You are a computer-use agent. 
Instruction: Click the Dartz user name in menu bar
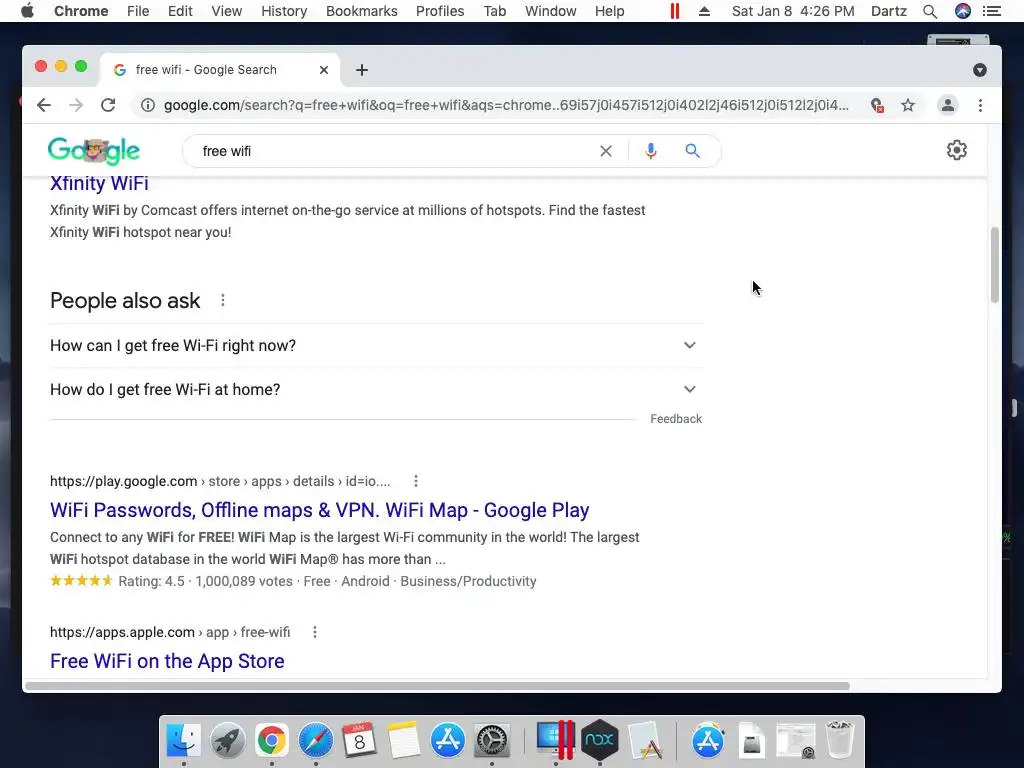pos(889,11)
